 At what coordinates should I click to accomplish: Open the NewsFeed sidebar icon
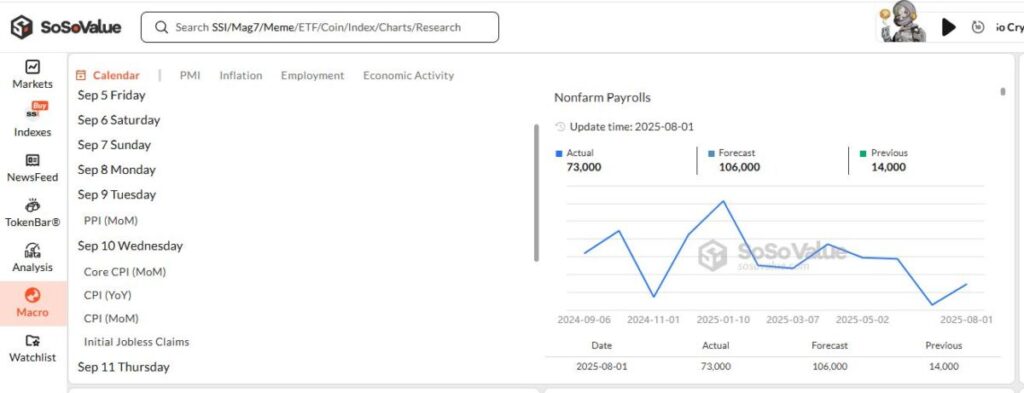pos(33,160)
